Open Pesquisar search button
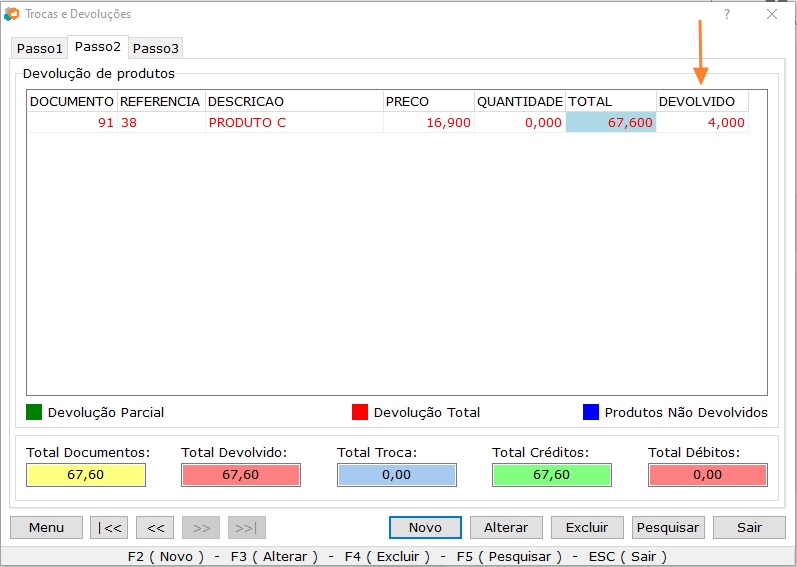This screenshot has width=797, height=567. (x=668, y=527)
